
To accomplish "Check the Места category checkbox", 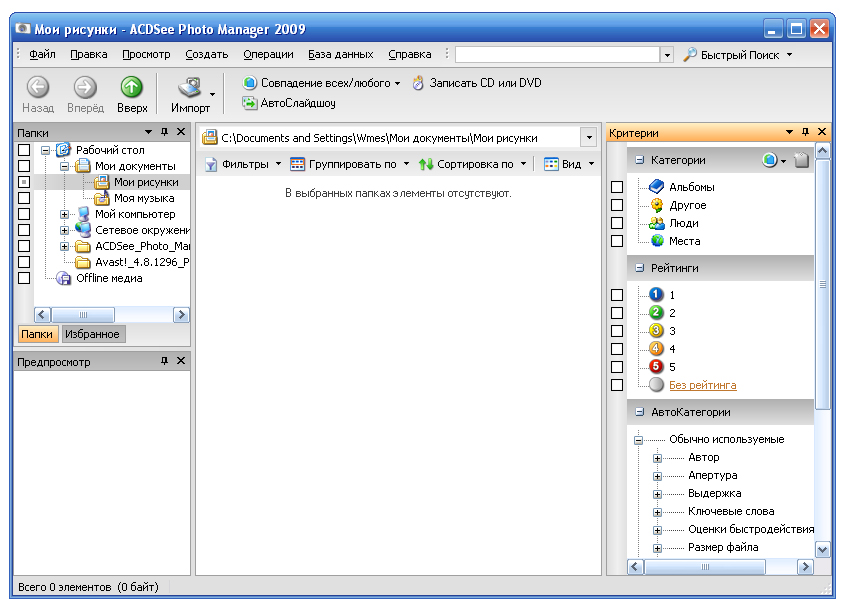I will [x=617, y=241].
